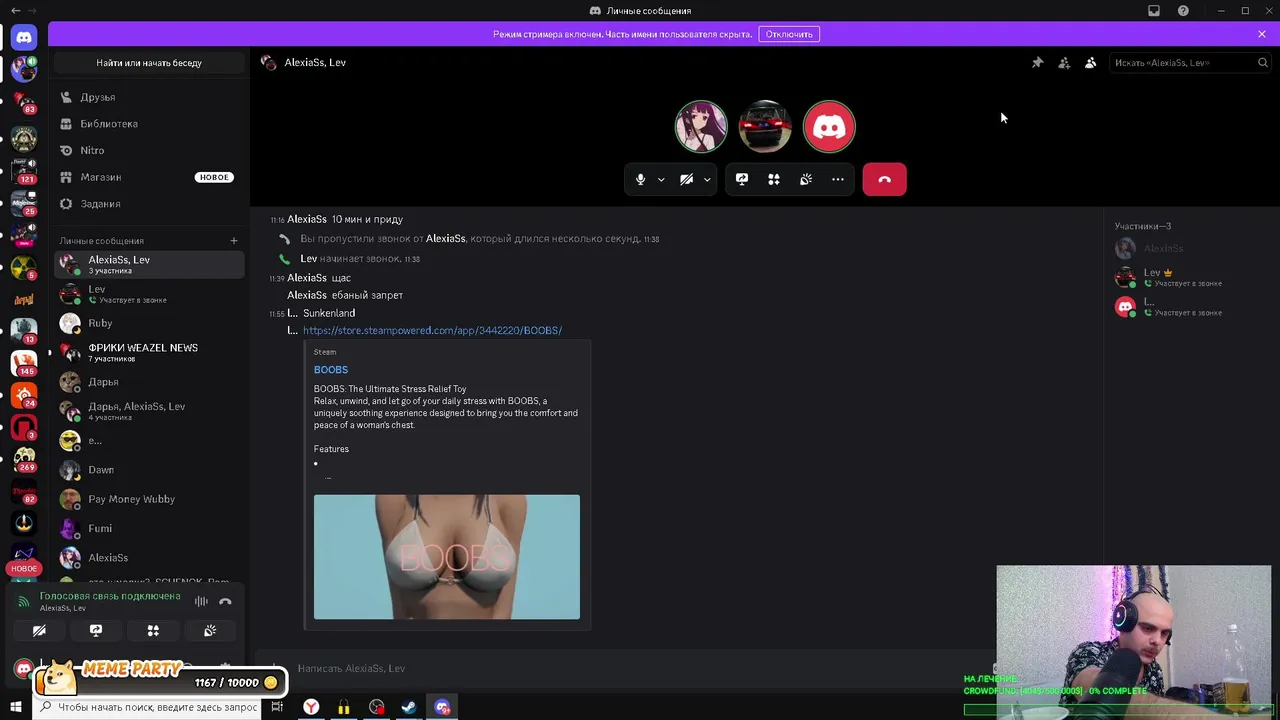Open microphone input device options arrow

(661, 180)
